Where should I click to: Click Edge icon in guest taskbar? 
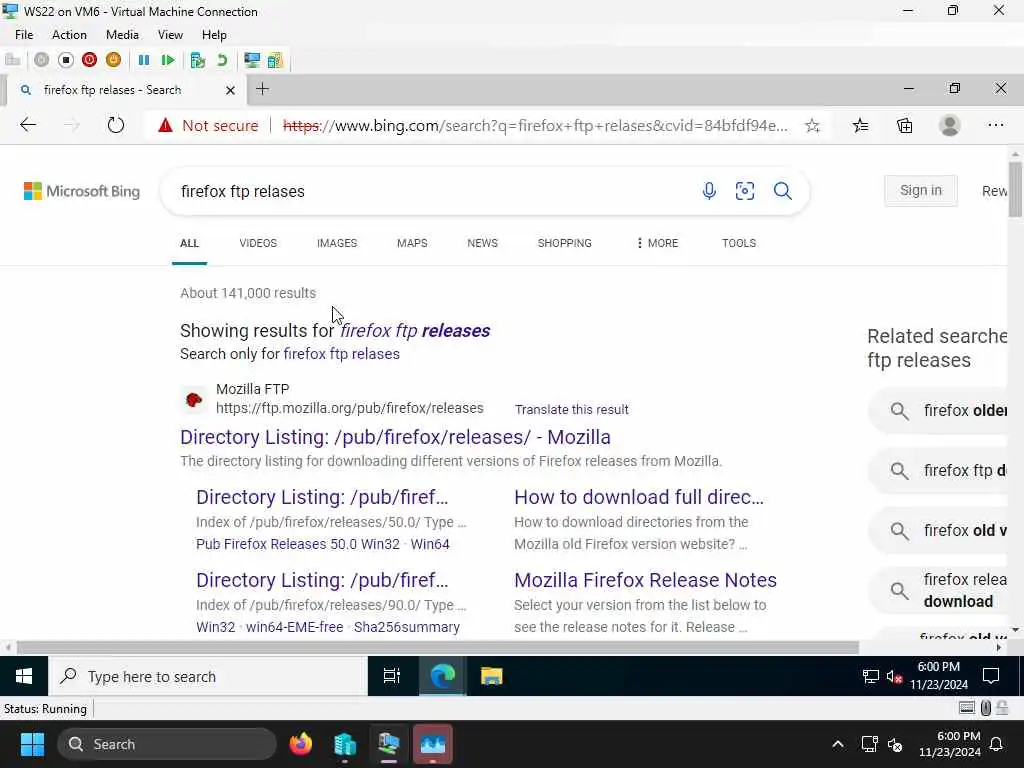click(442, 676)
